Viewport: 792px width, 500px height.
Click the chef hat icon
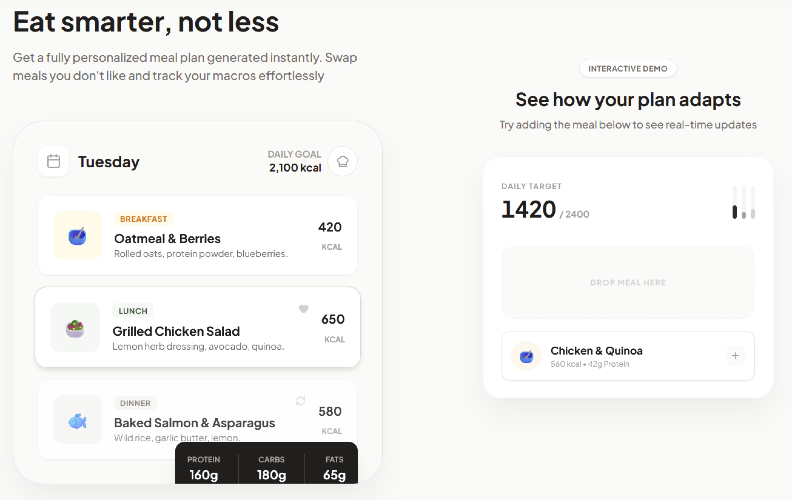tap(343, 161)
